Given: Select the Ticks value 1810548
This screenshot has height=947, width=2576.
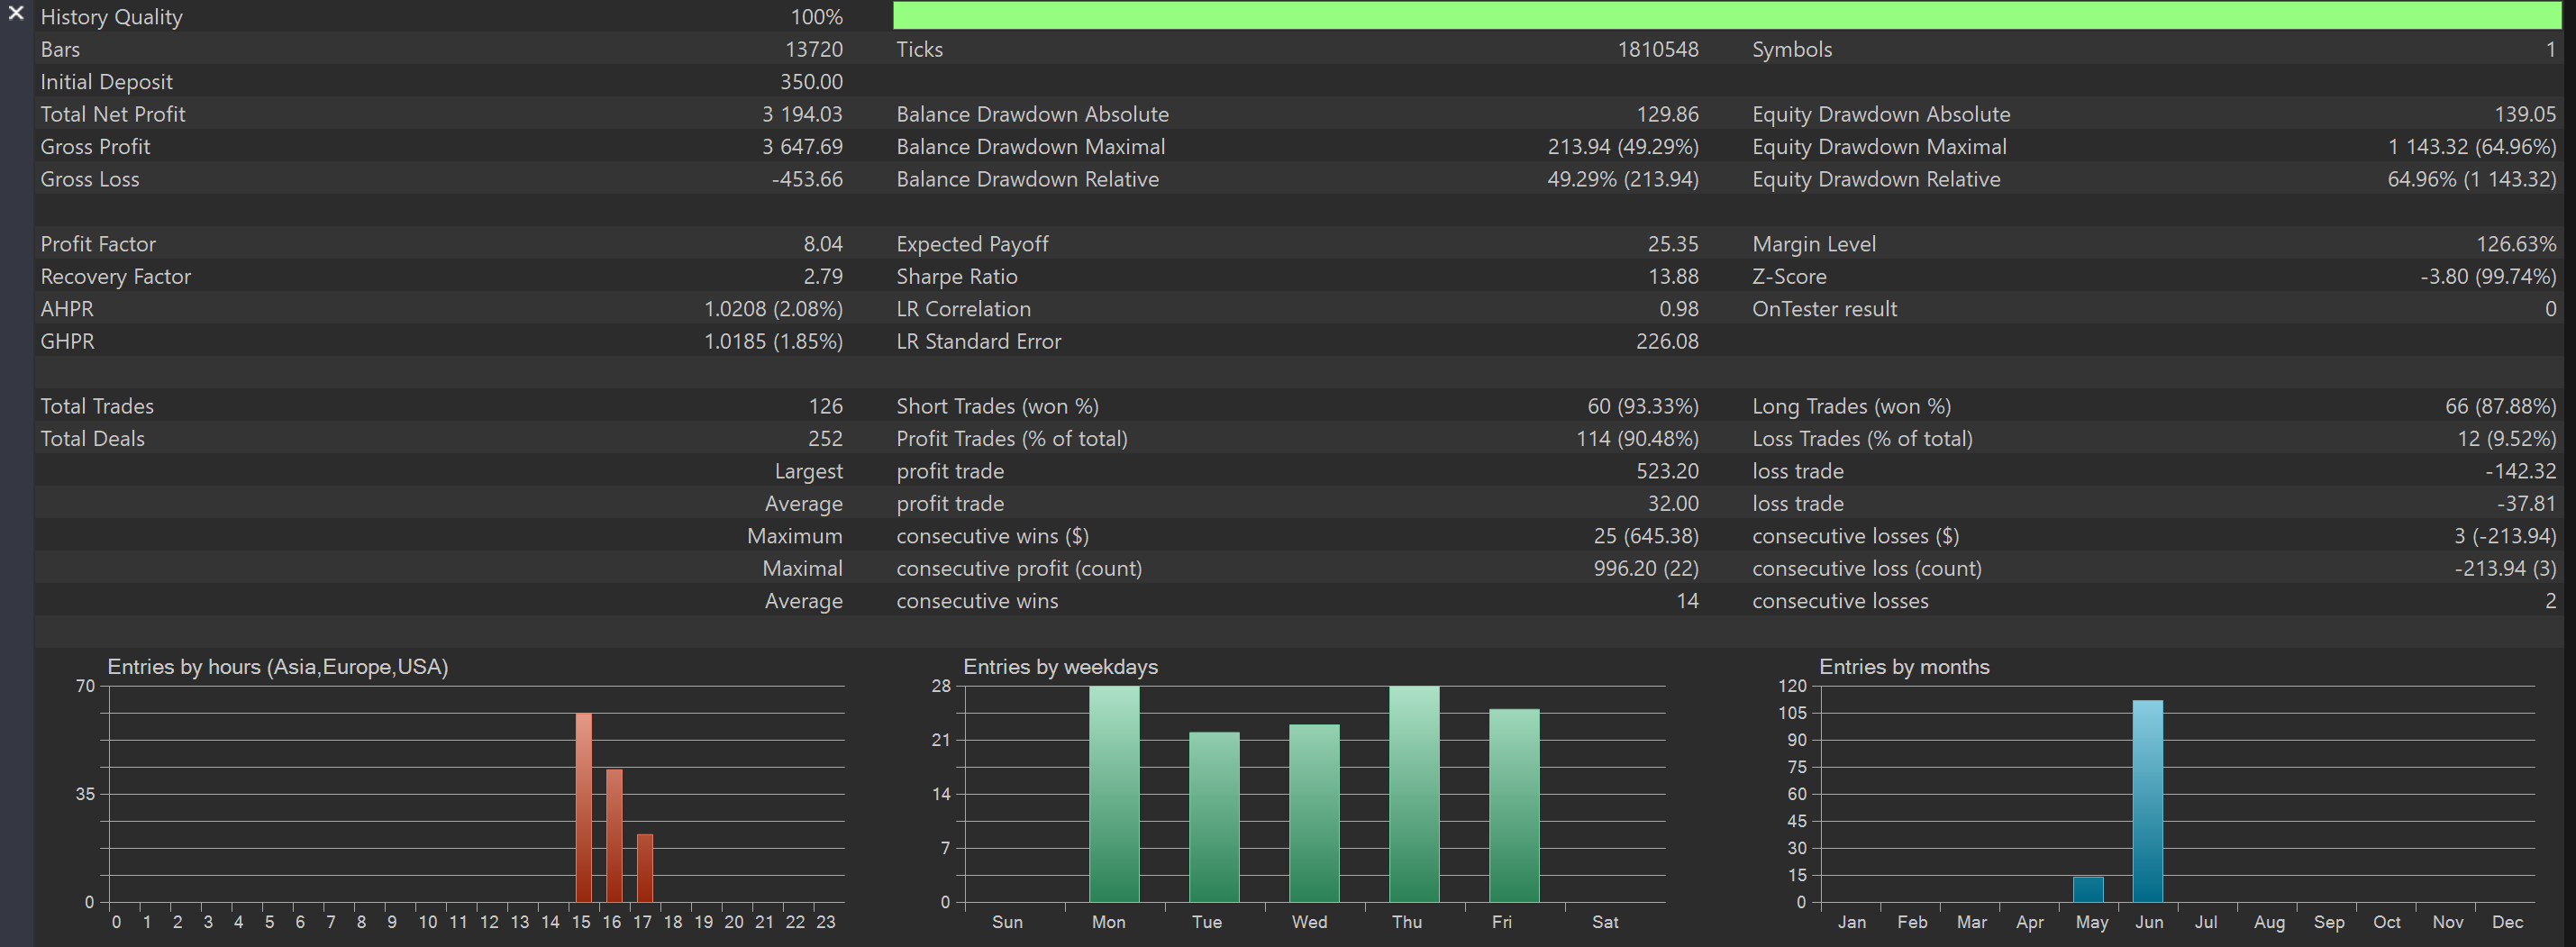Looking at the screenshot, I should 1658,49.
